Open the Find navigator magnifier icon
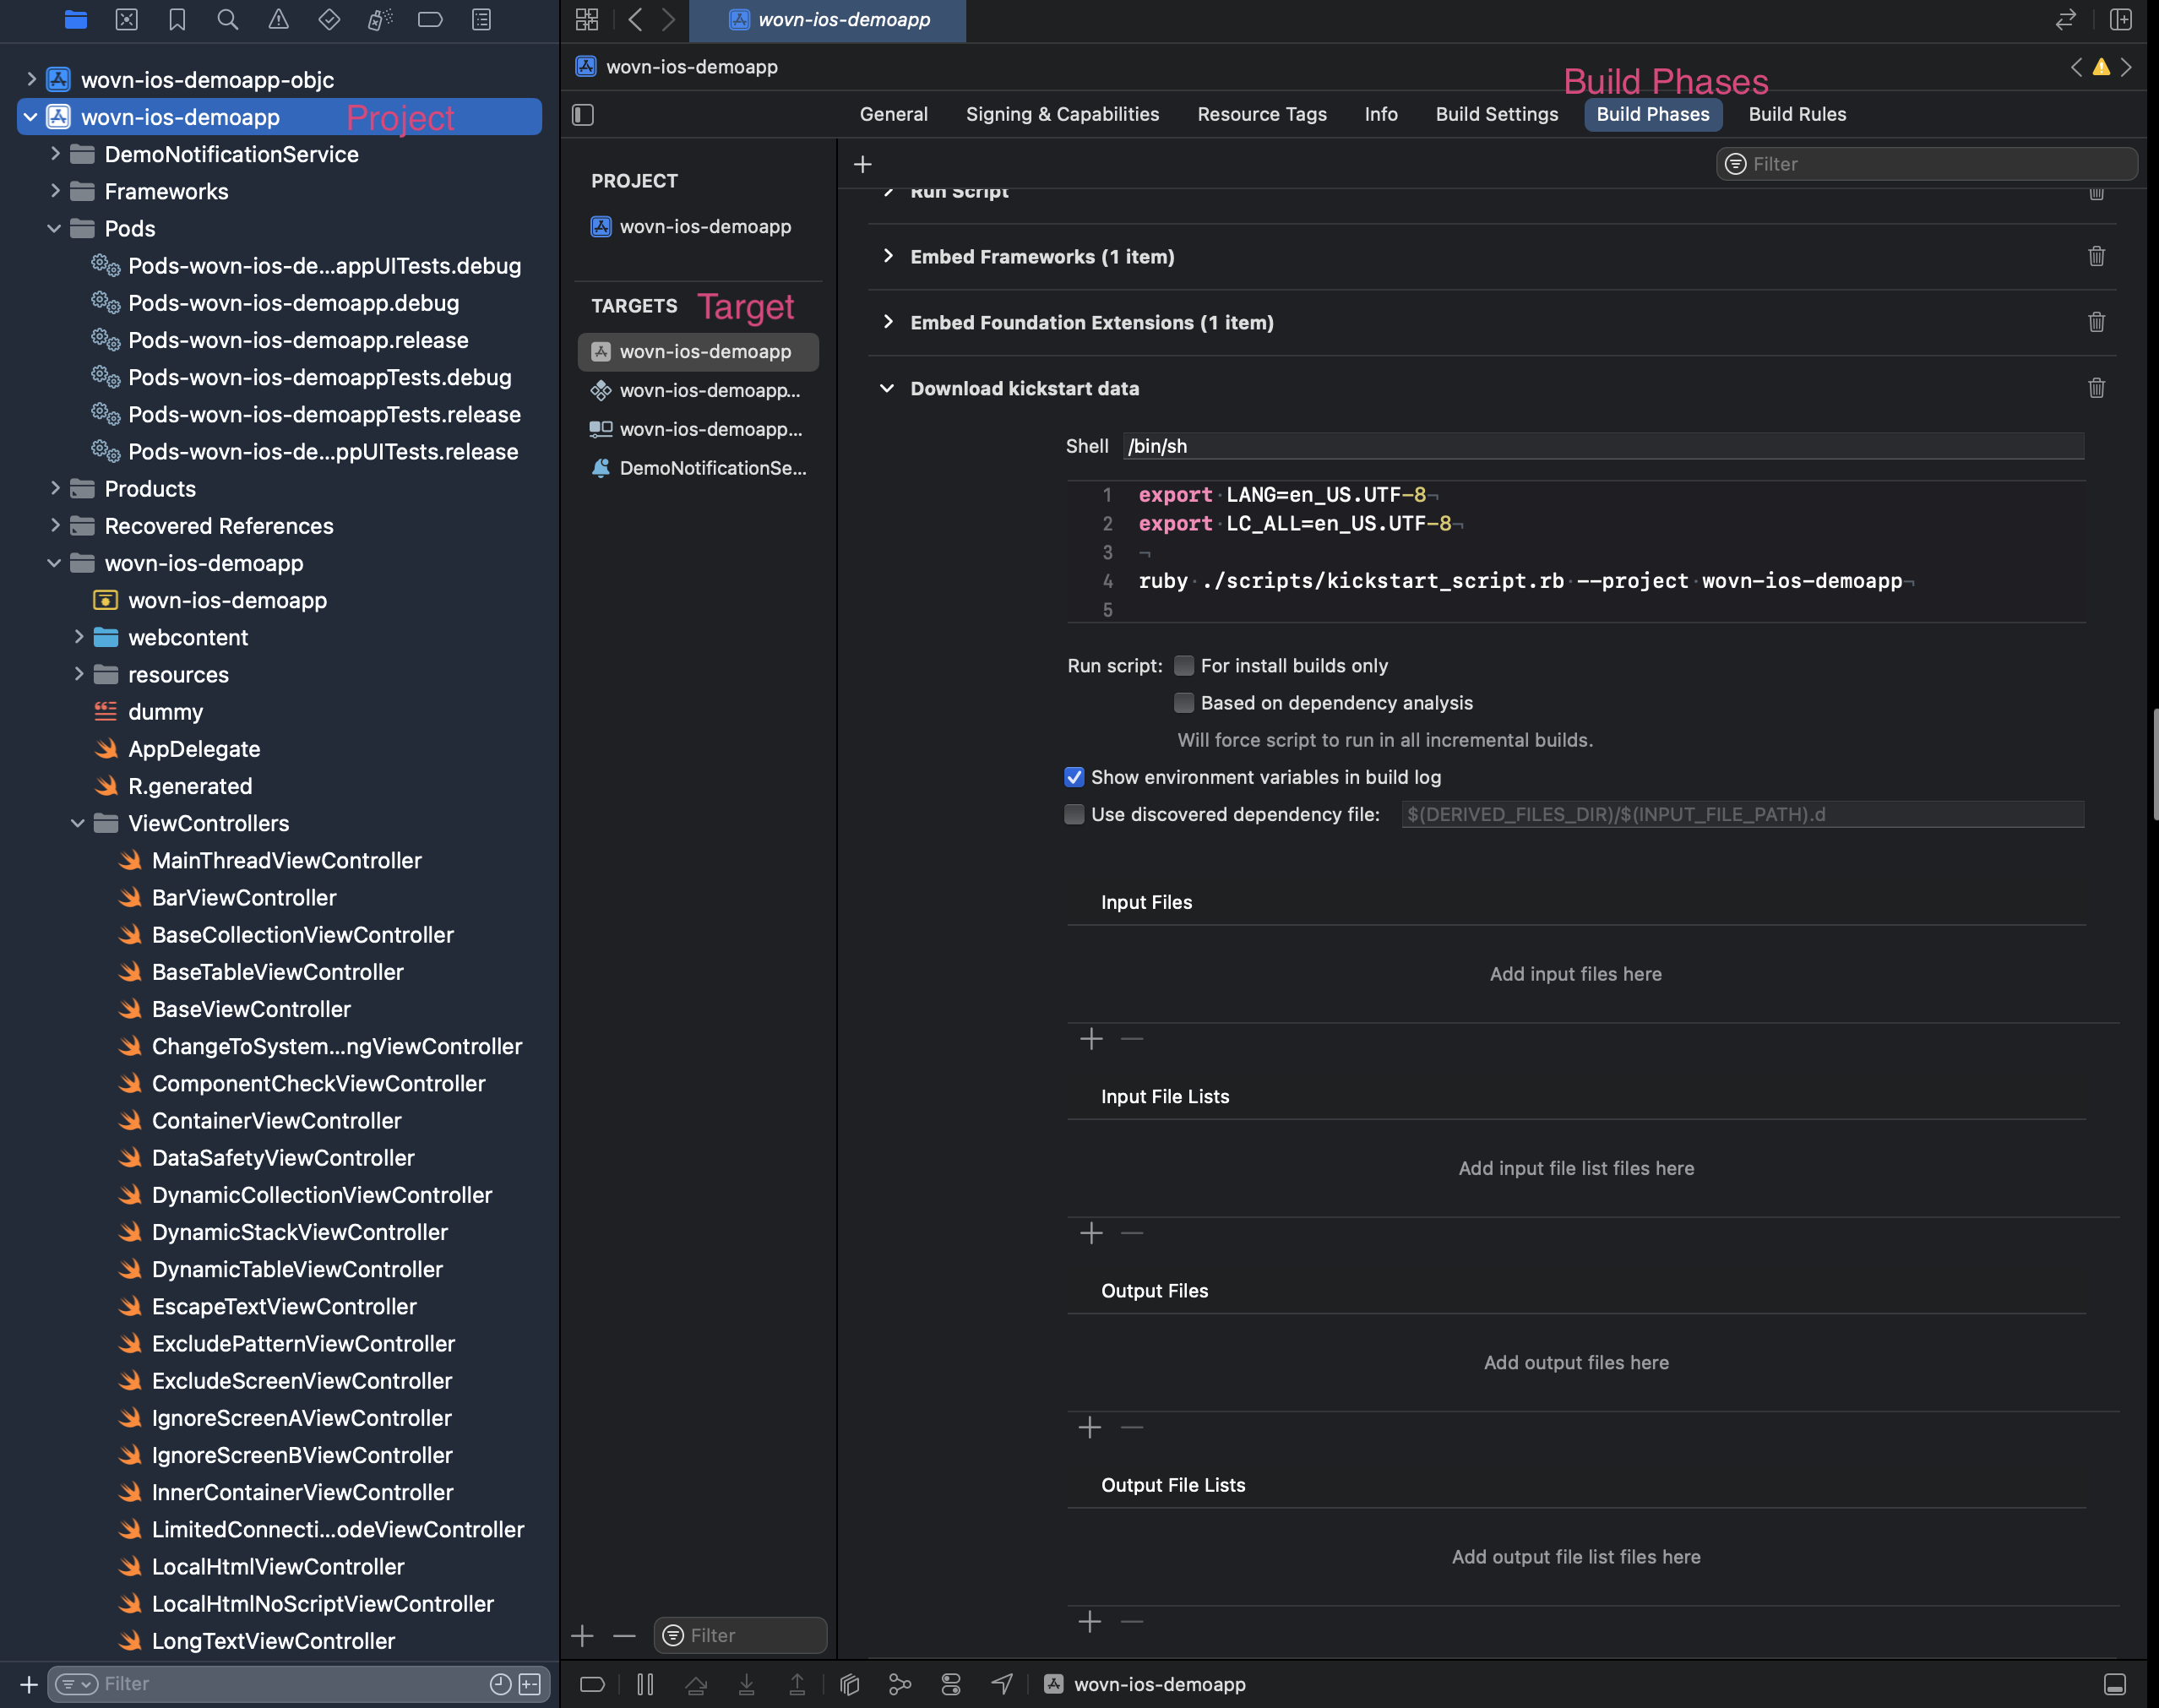 click(228, 19)
